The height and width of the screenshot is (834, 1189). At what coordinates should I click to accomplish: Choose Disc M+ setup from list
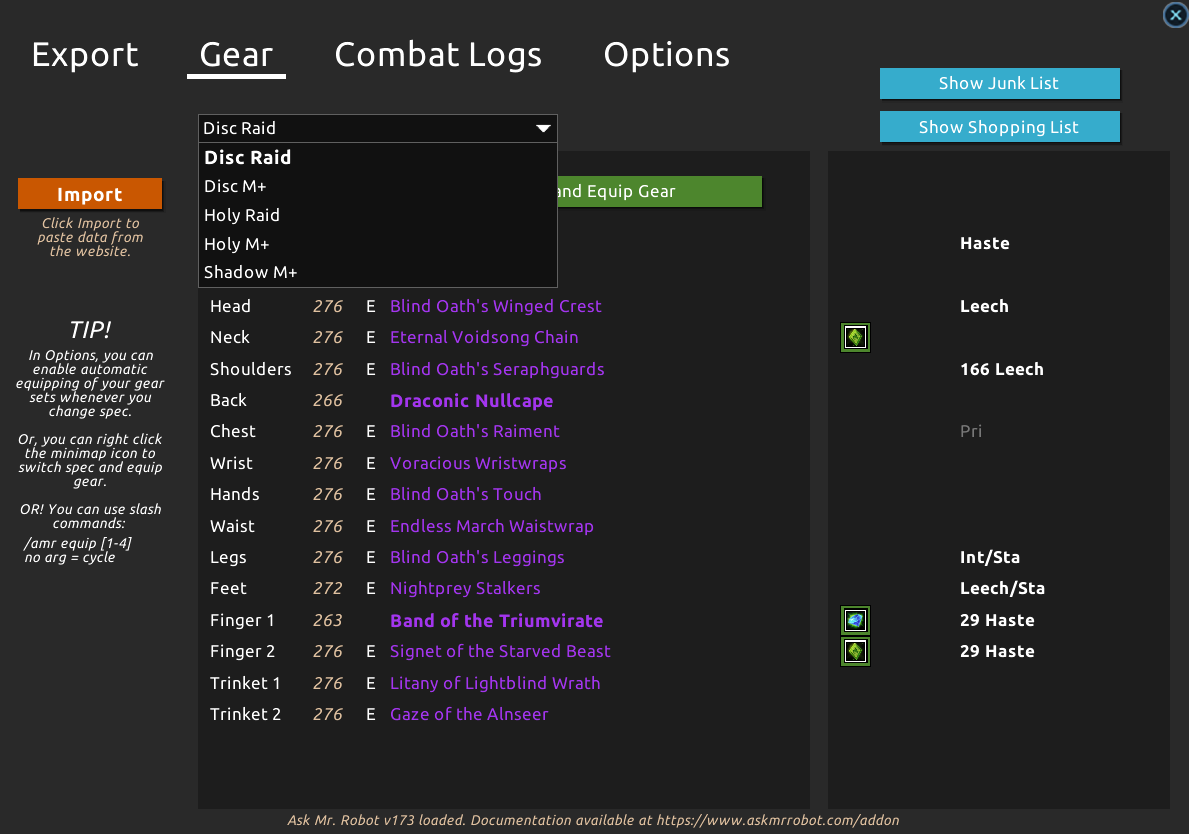378,186
